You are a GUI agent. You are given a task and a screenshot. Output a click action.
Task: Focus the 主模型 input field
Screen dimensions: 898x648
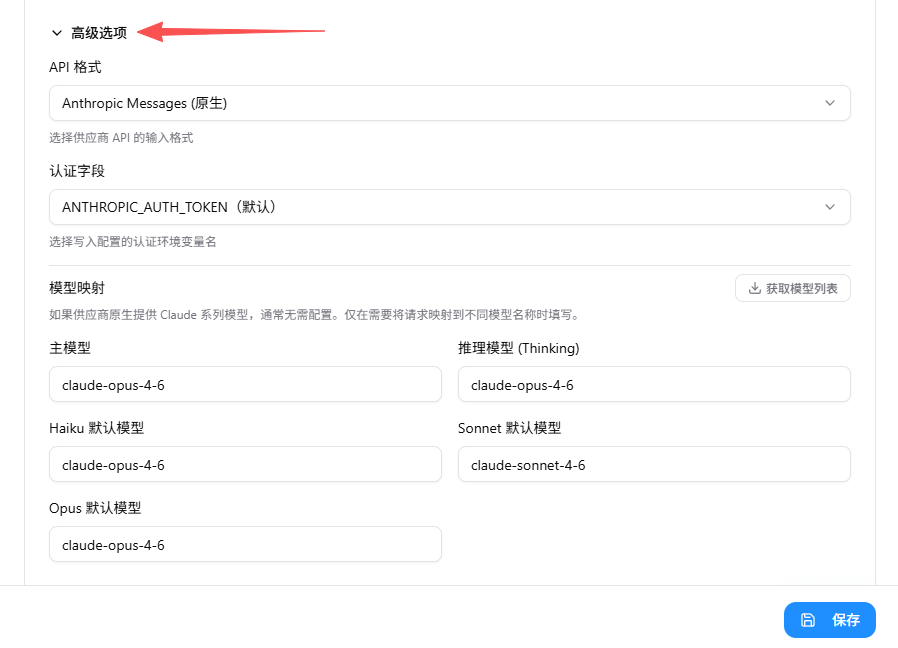coord(245,384)
